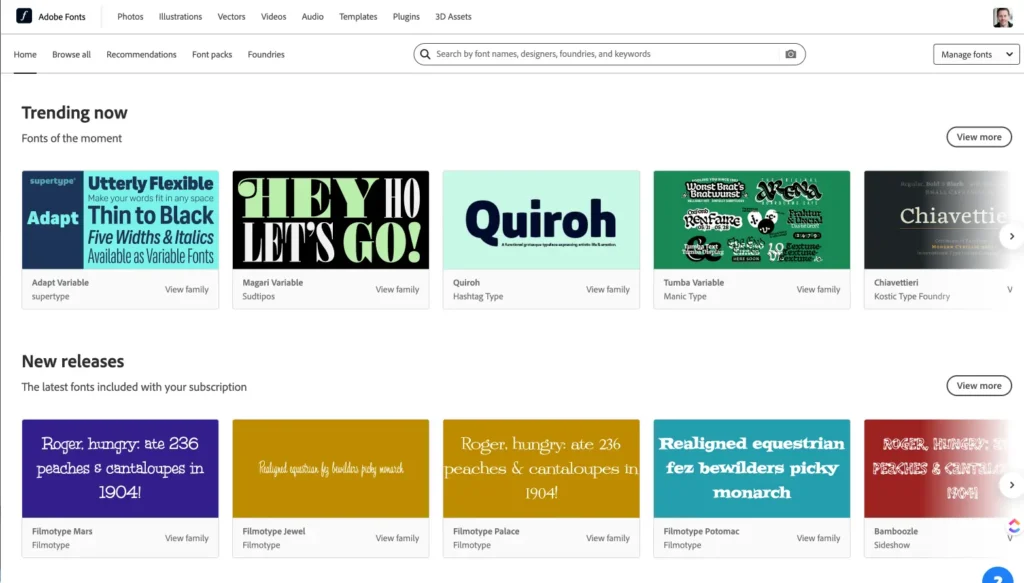Switch to the Font packs tab
Image resolution: width=1024 pixels, height=583 pixels.
pos(212,54)
